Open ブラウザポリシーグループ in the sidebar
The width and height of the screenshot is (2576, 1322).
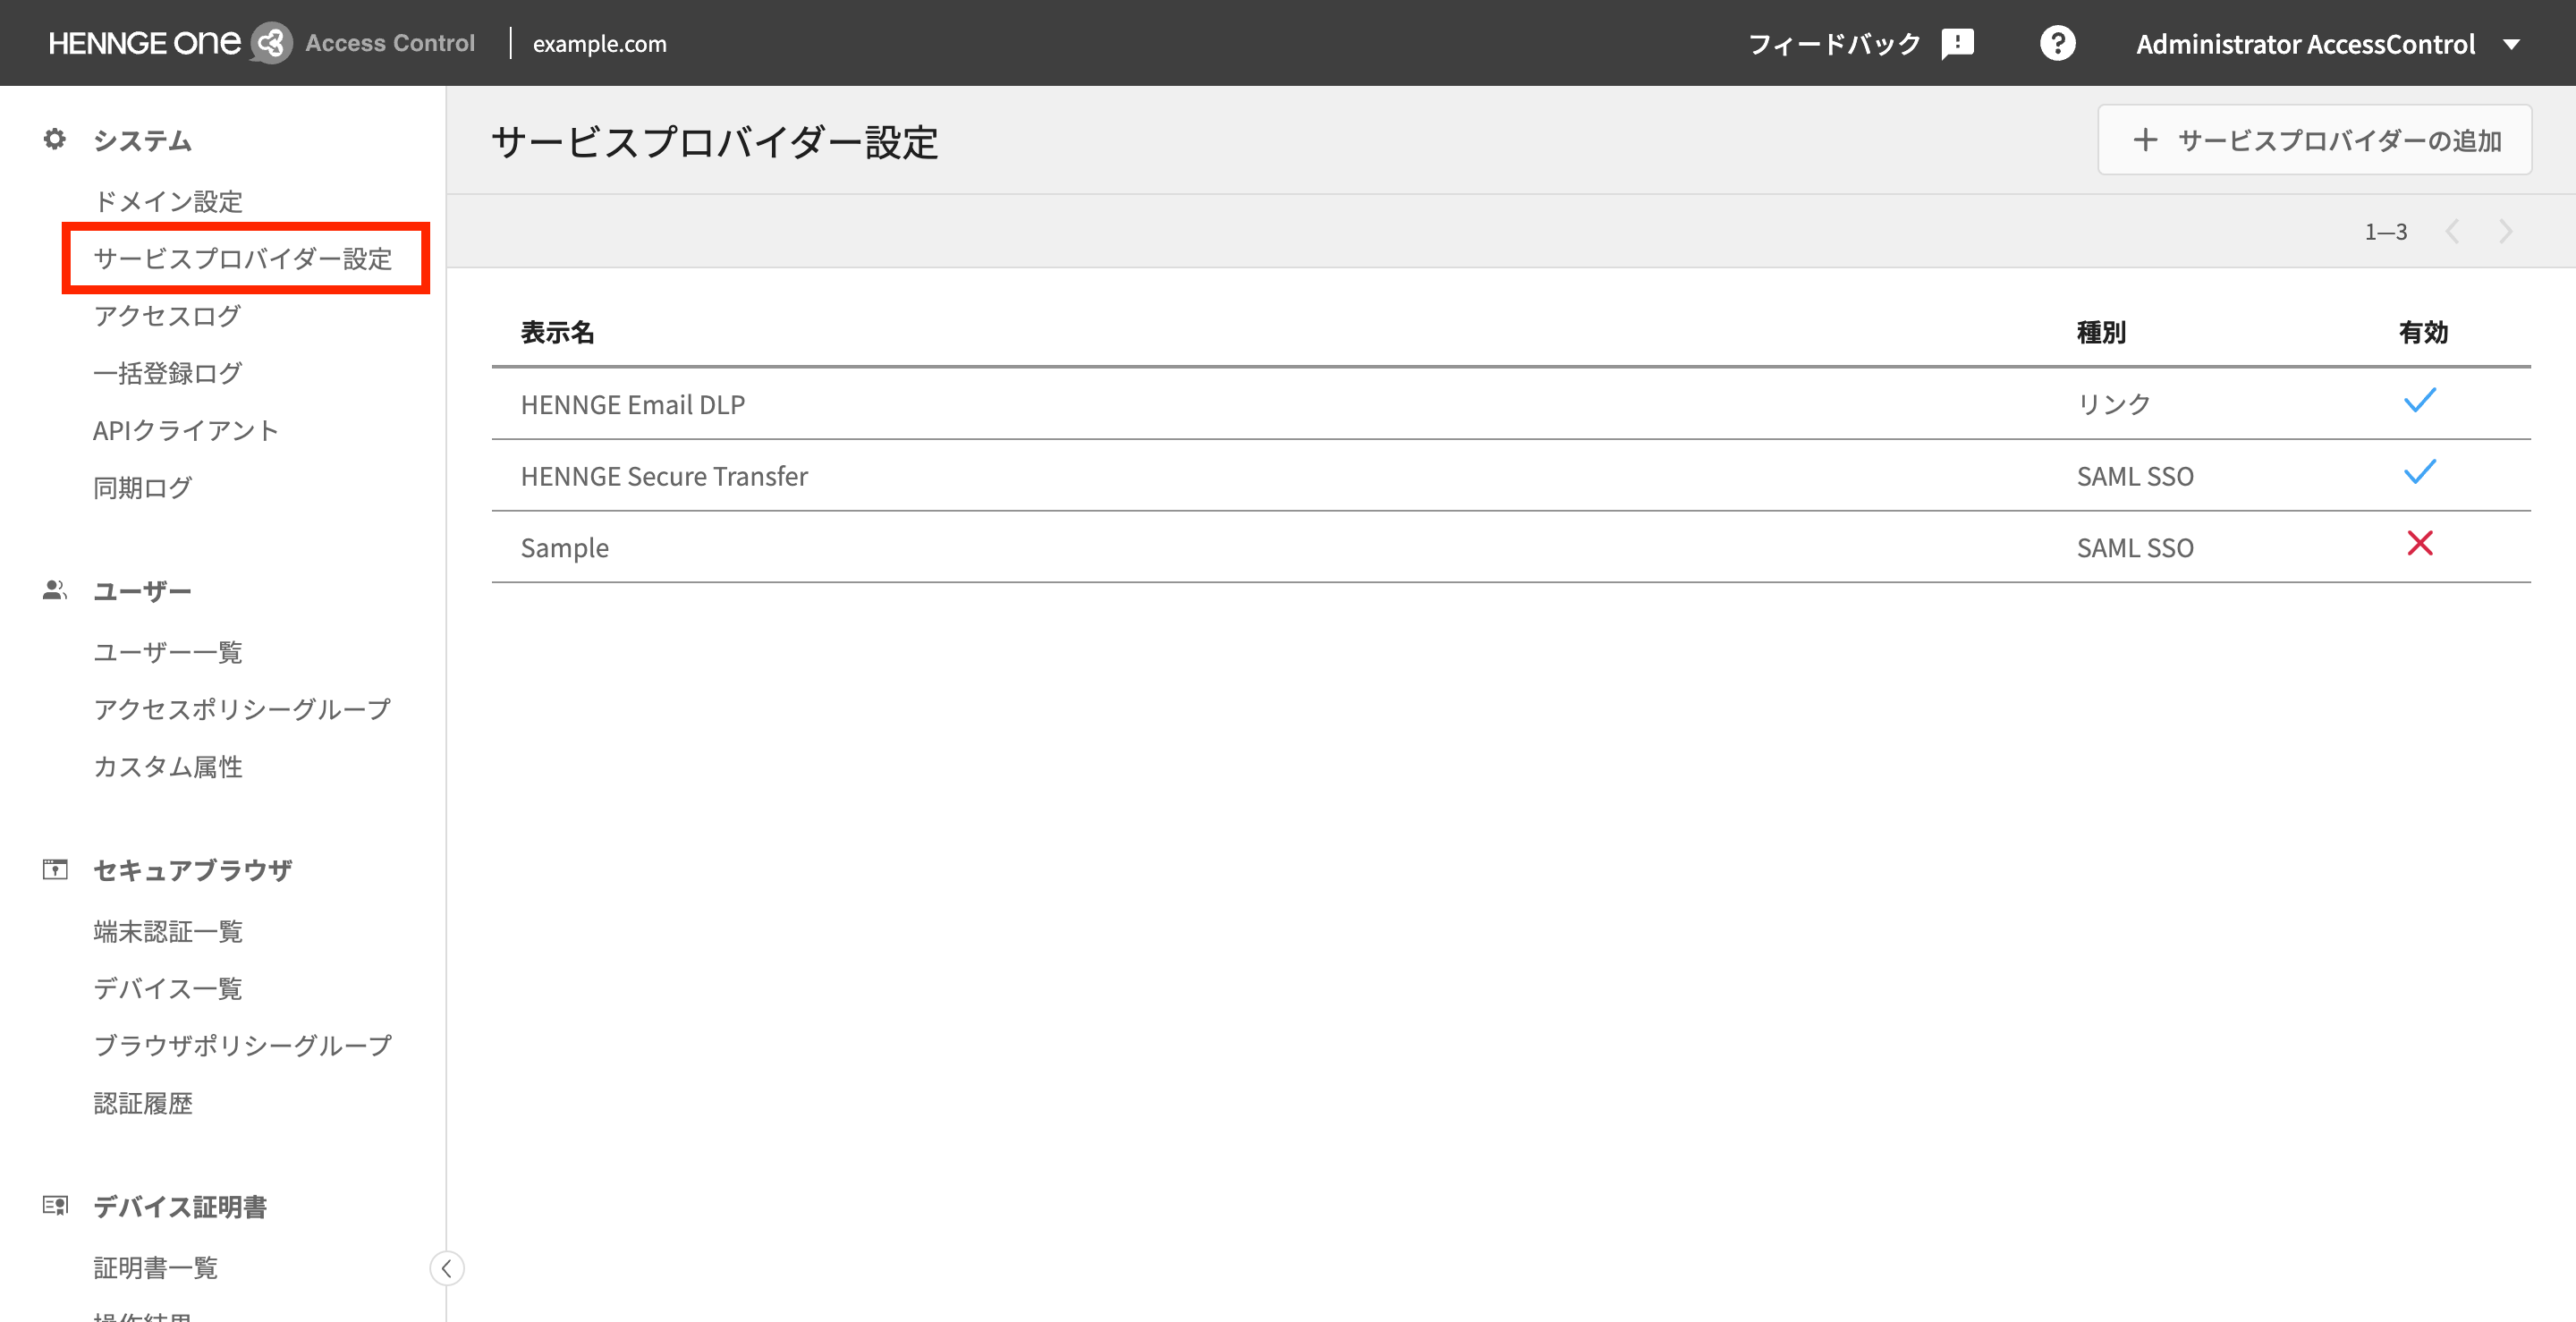[242, 1045]
